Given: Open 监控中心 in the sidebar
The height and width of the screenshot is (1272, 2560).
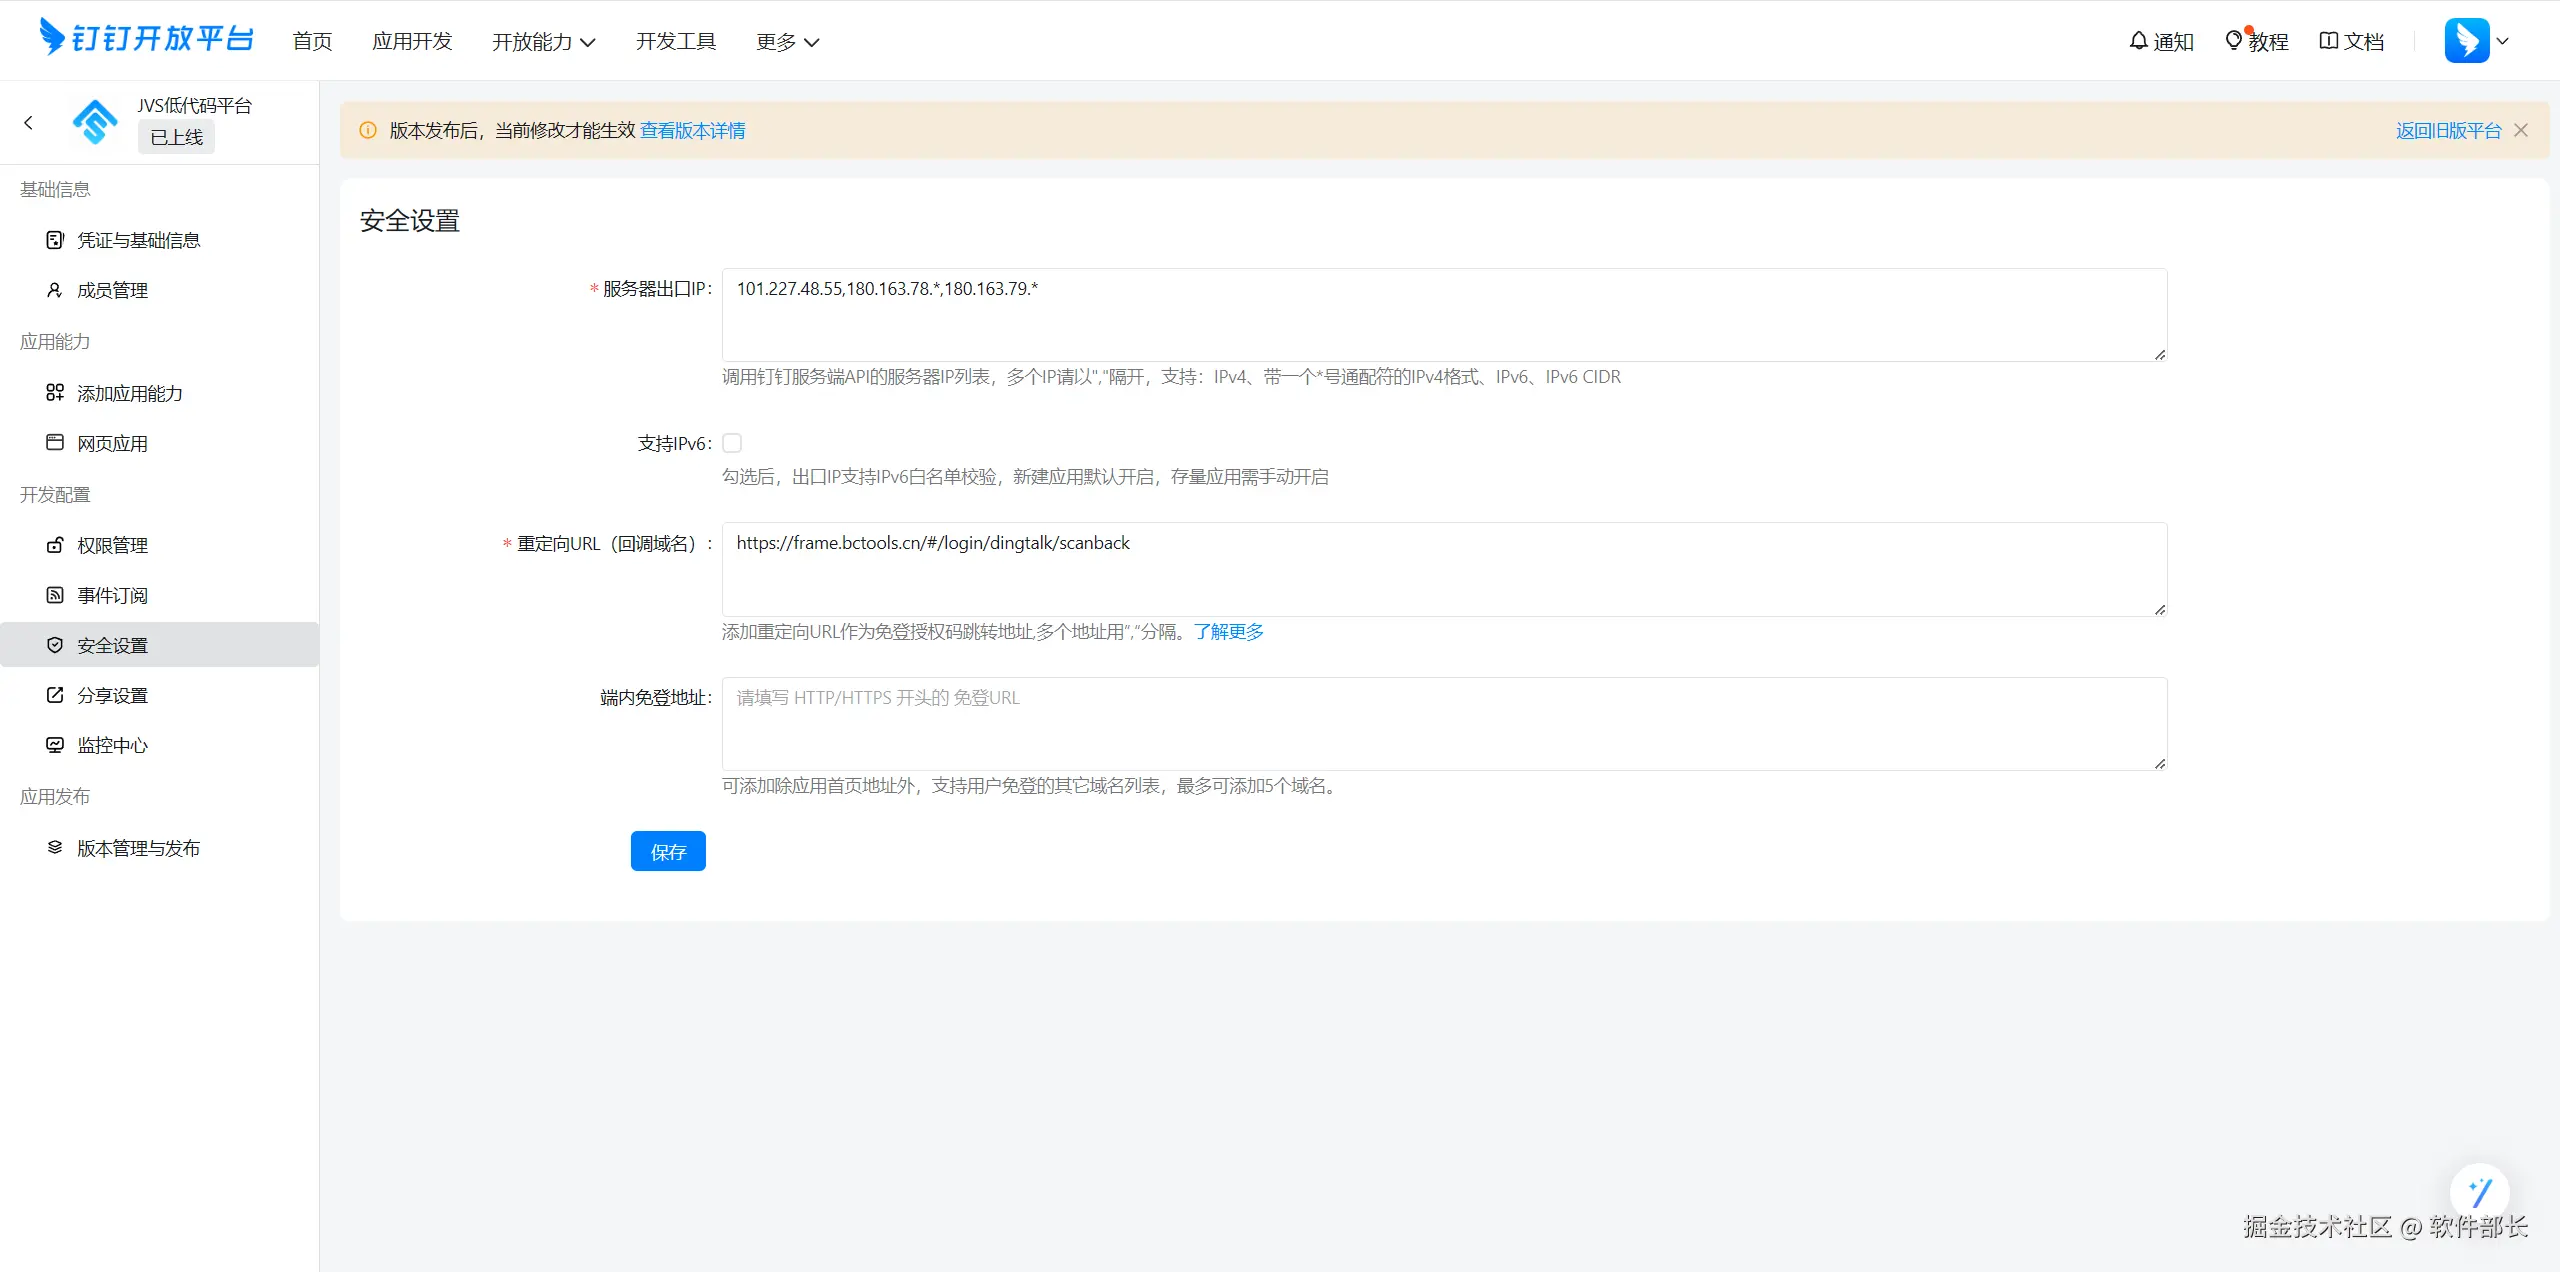Looking at the screenshot, I should tap(112, 745).
